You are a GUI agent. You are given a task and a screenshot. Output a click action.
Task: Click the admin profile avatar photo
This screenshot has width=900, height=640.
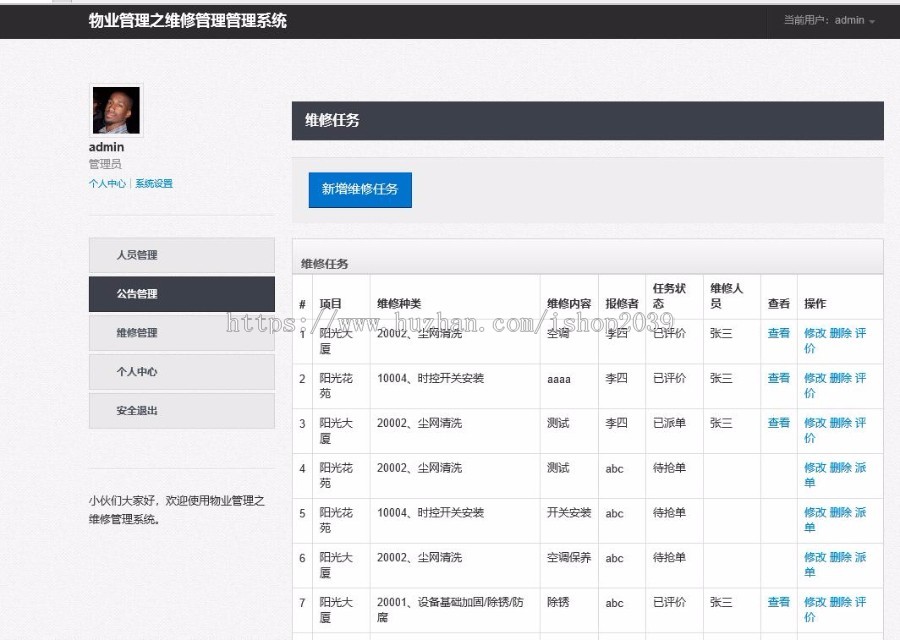pos(117,110)
